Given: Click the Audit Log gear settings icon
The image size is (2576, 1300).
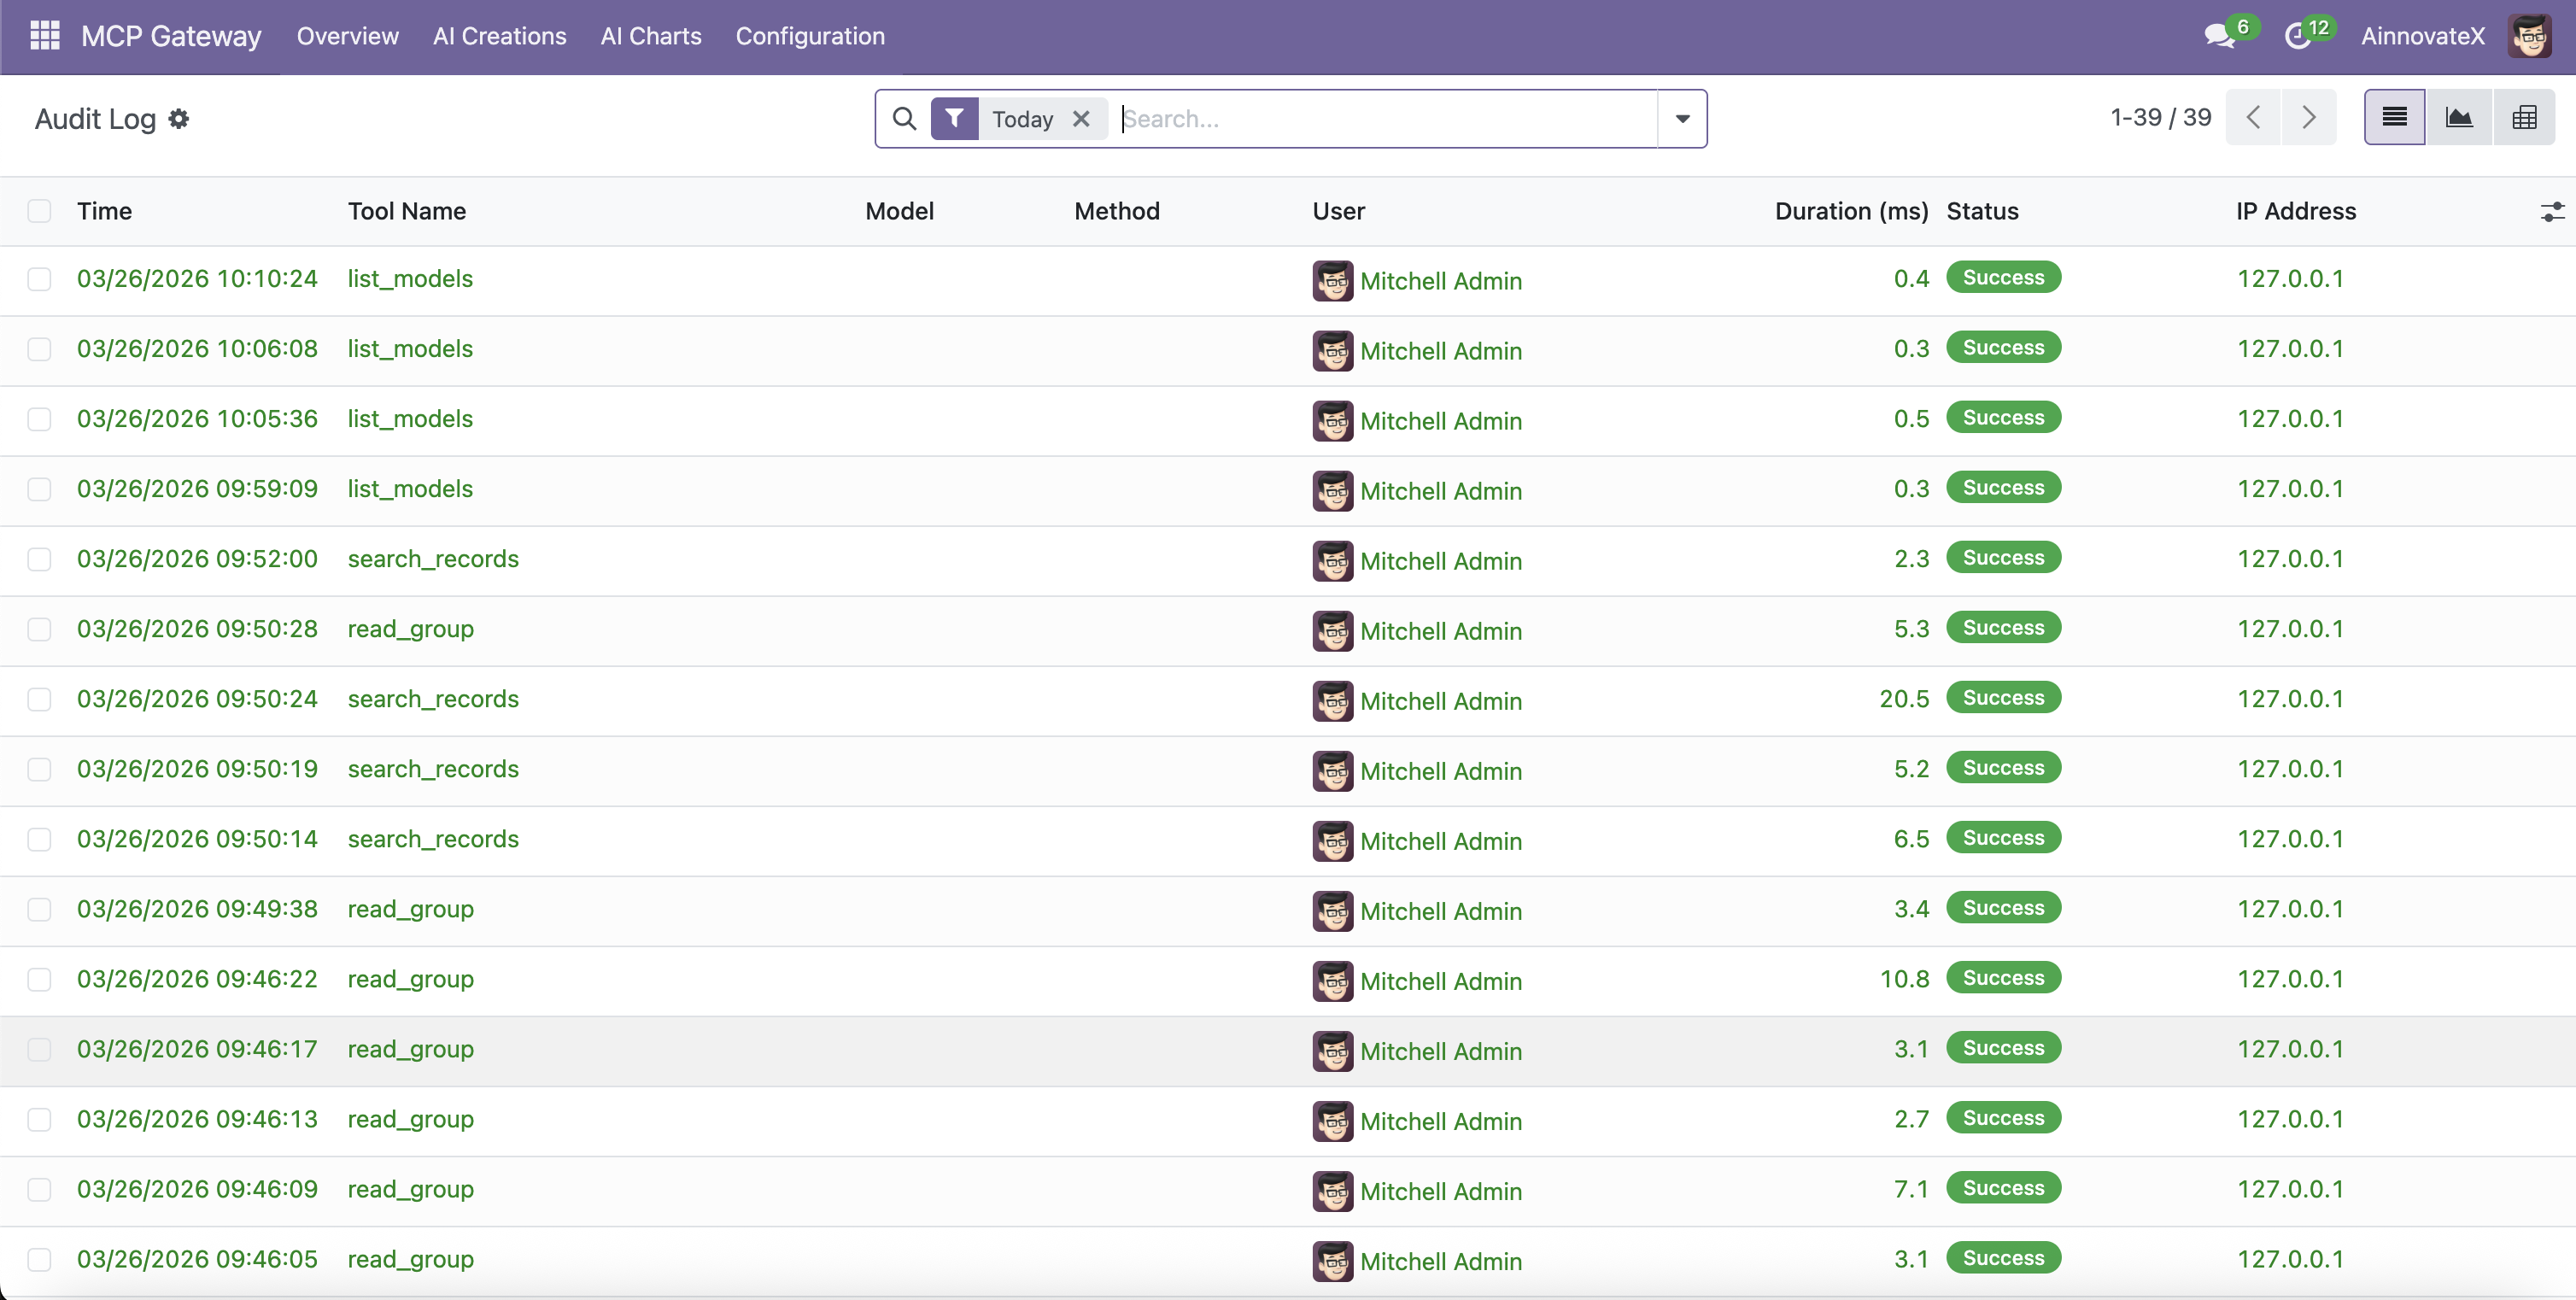Looking at the screenshot, I should click(x=179, y=119).
